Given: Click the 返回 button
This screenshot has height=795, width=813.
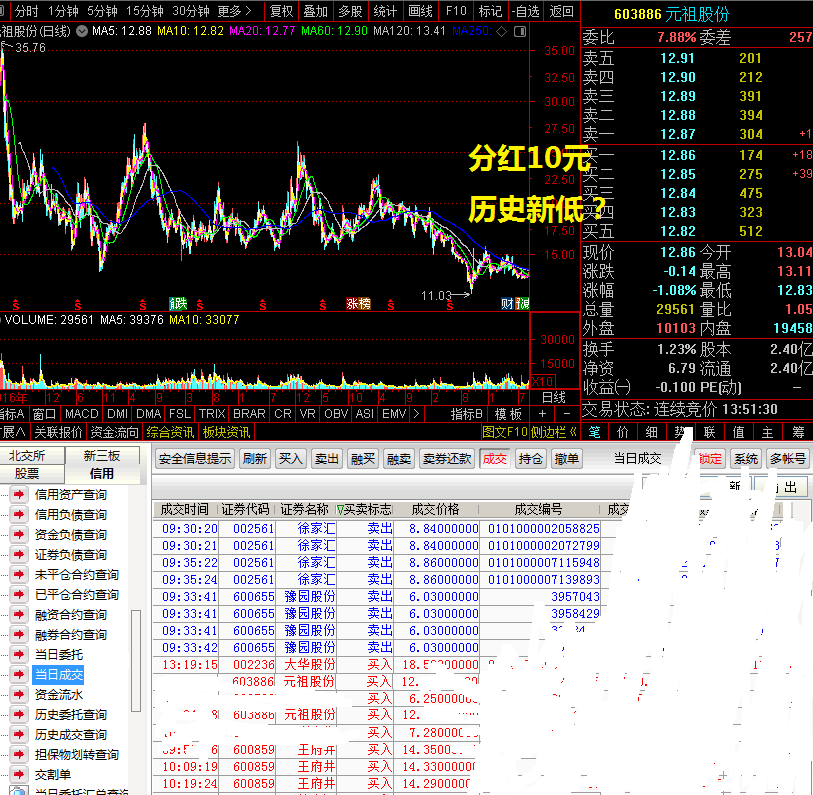Looking at the screenshot, I should coord(562,11).
